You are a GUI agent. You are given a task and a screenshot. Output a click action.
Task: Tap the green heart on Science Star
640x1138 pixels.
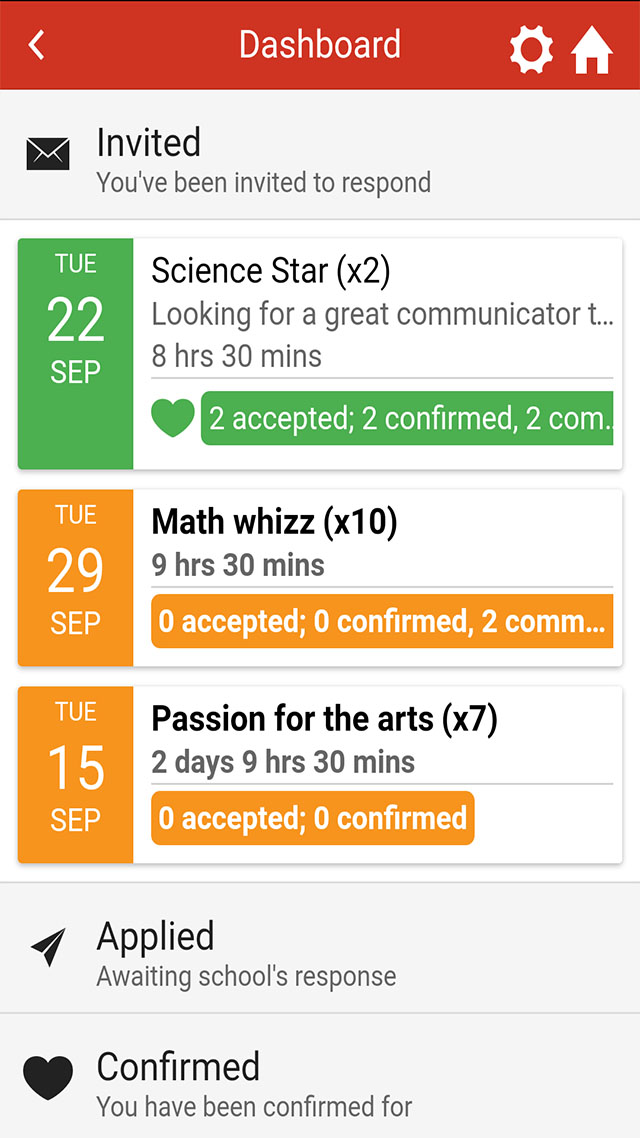click(172, 418)
